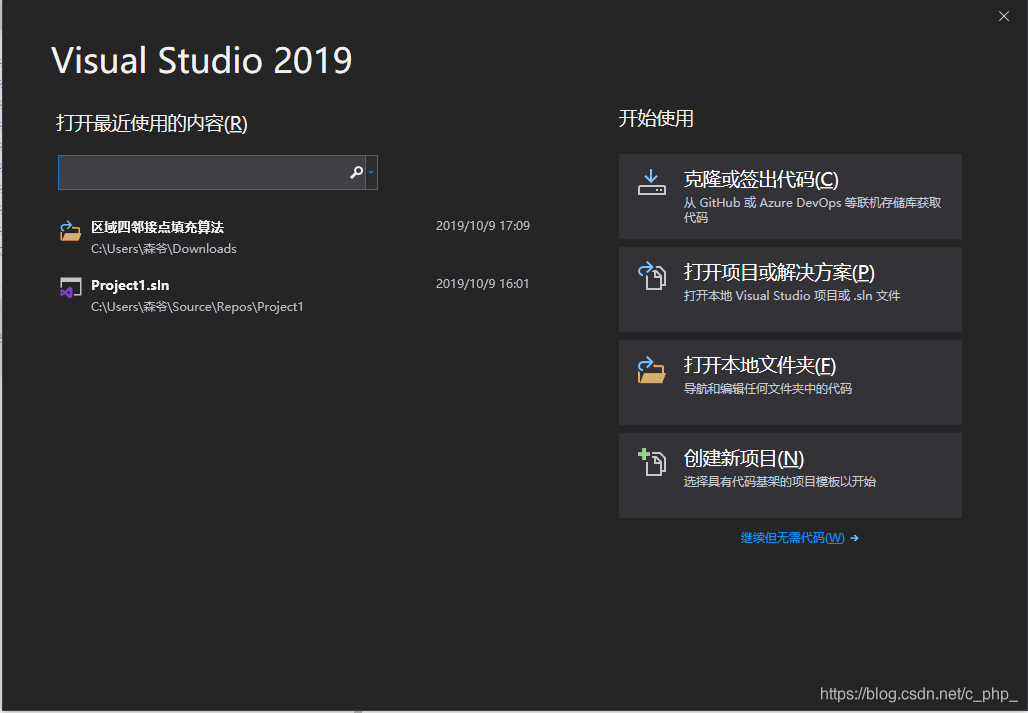Click the folder icon beside 区域四邻接点填充算法

70,232
